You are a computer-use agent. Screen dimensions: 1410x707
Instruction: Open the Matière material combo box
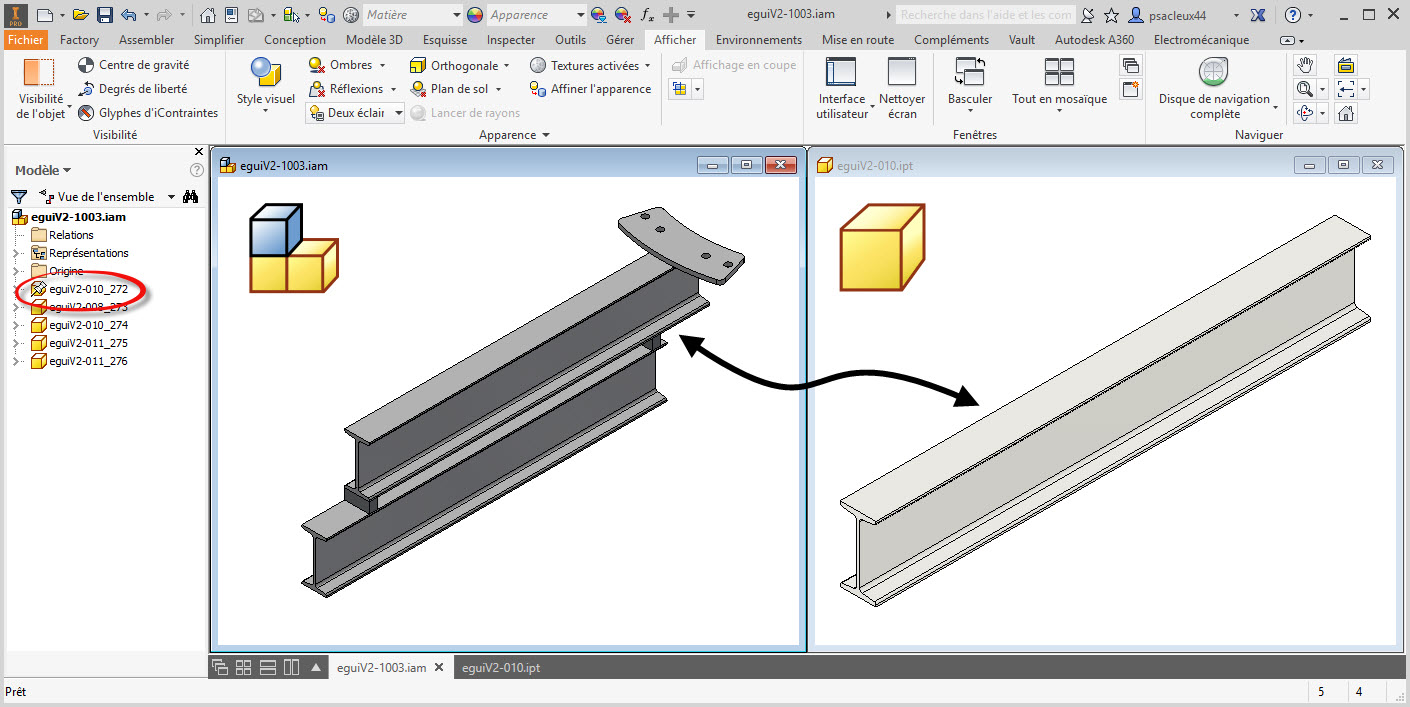[412, 15]
